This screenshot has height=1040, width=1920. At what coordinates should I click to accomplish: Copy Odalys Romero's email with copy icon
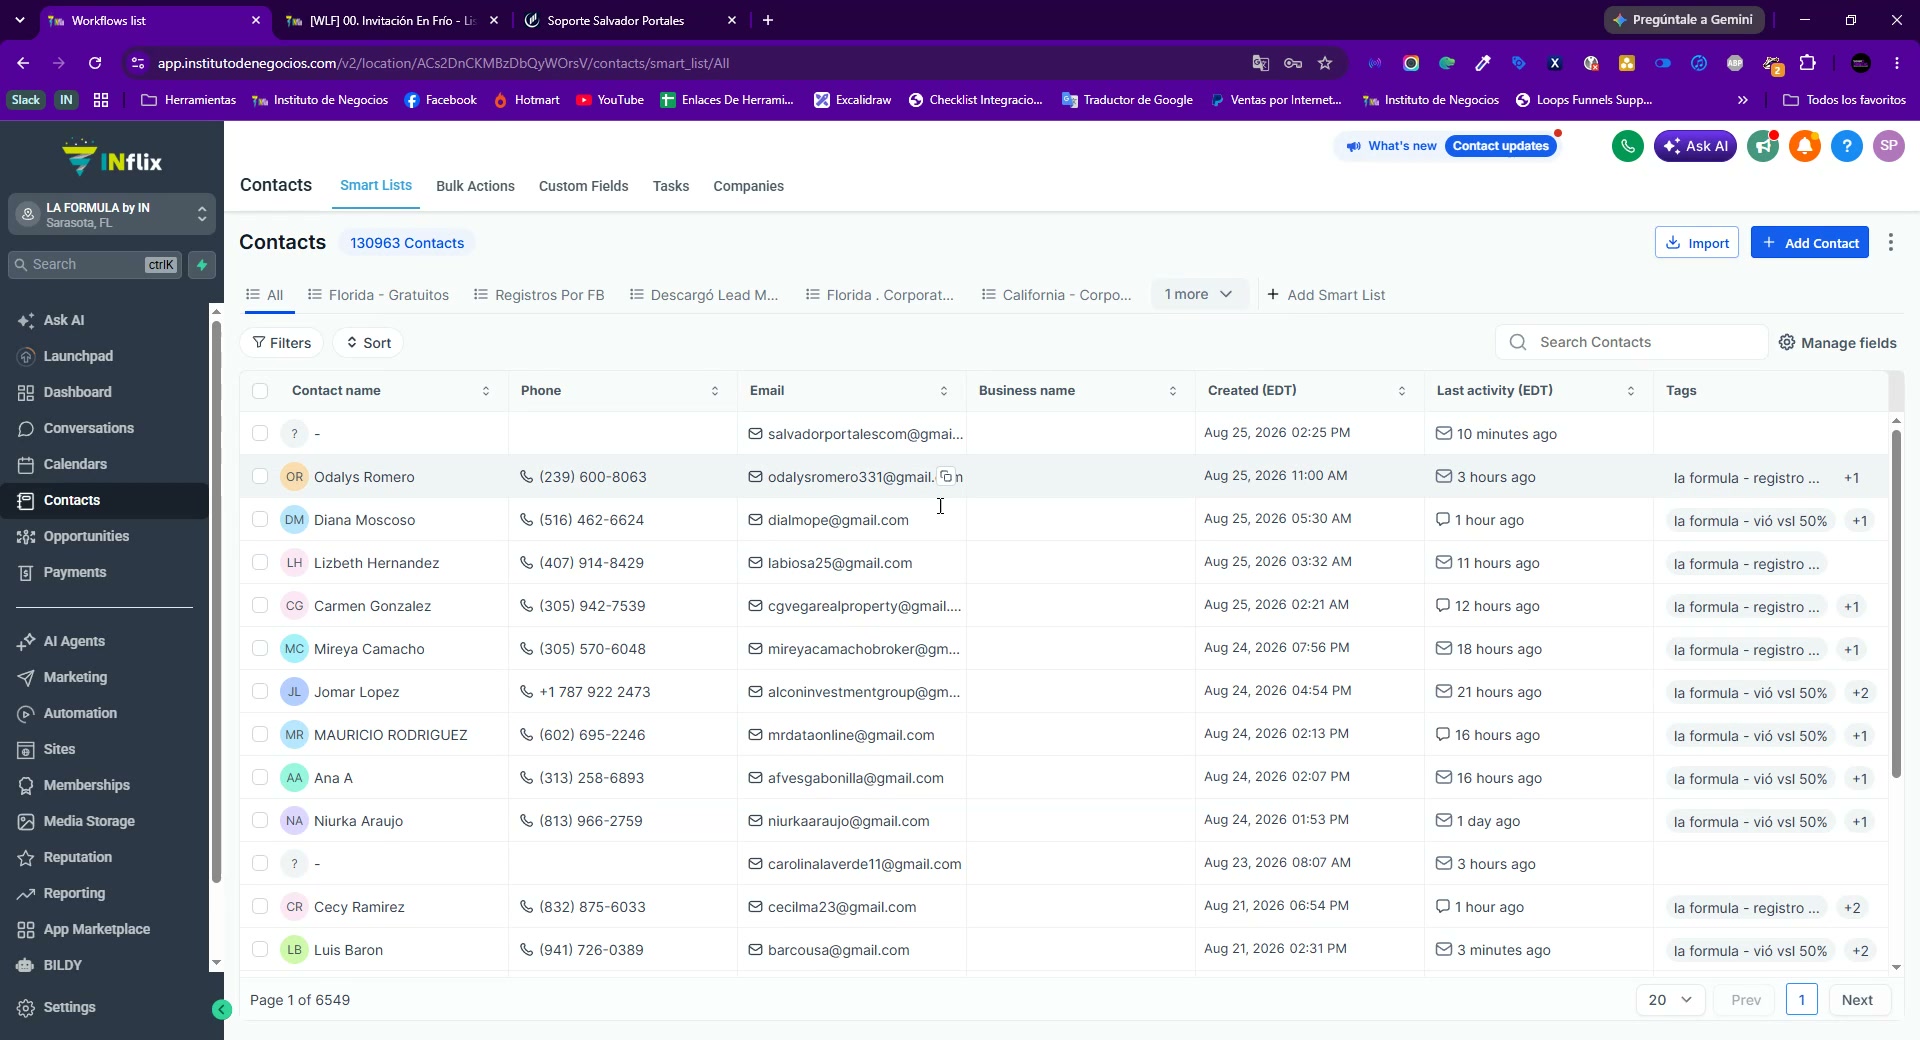(x=946, y=477)
